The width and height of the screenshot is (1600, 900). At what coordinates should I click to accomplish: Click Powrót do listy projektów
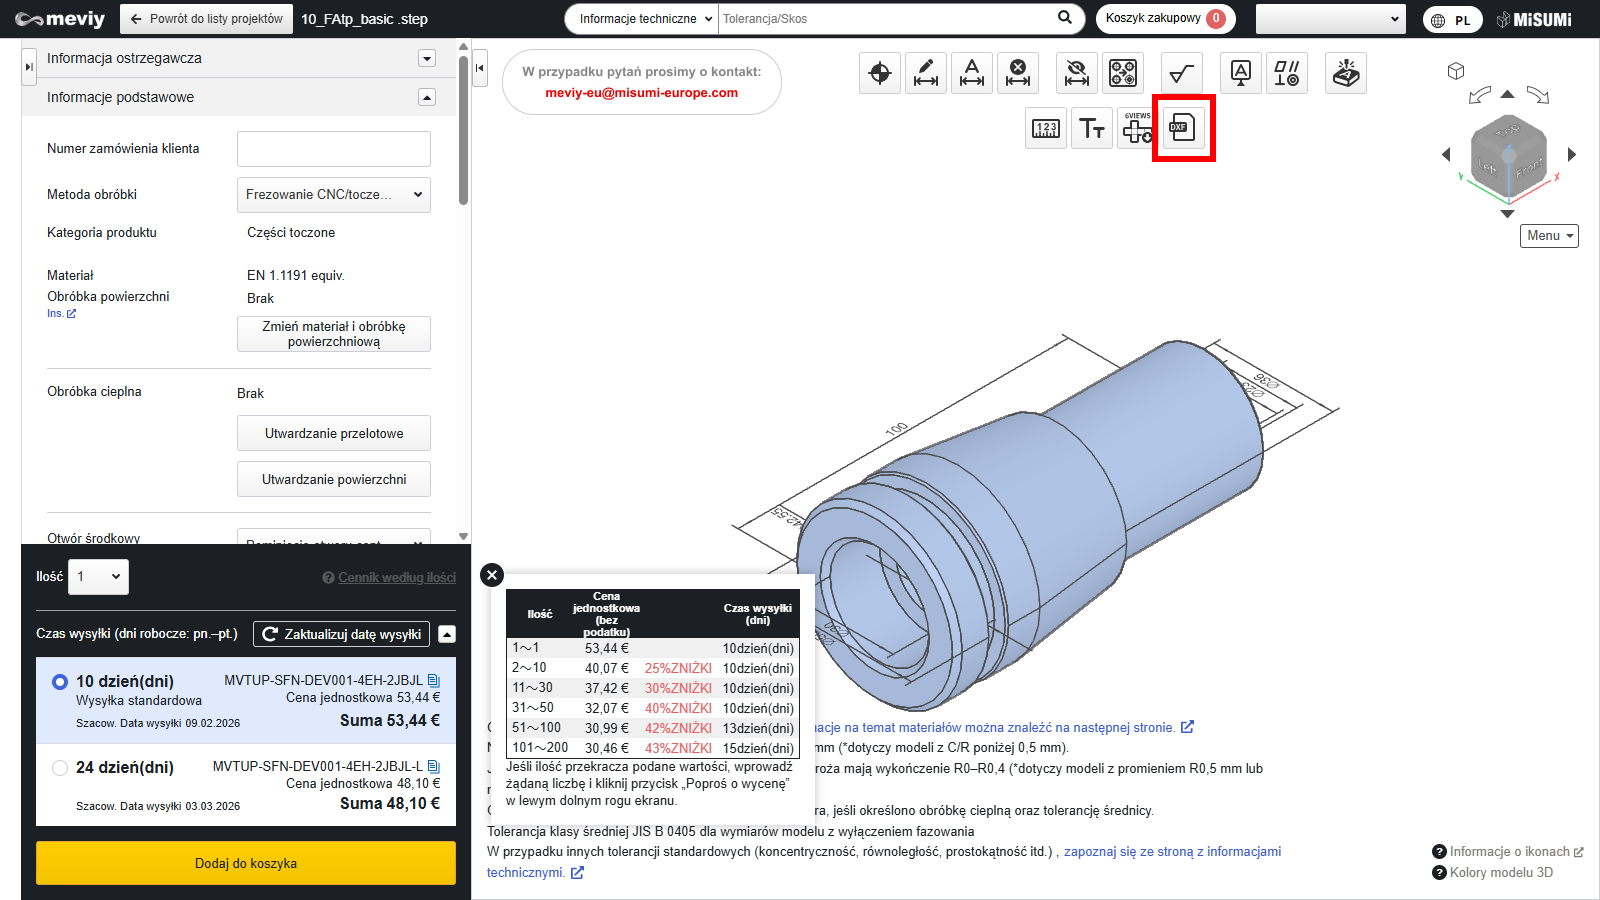click(207, 19)
